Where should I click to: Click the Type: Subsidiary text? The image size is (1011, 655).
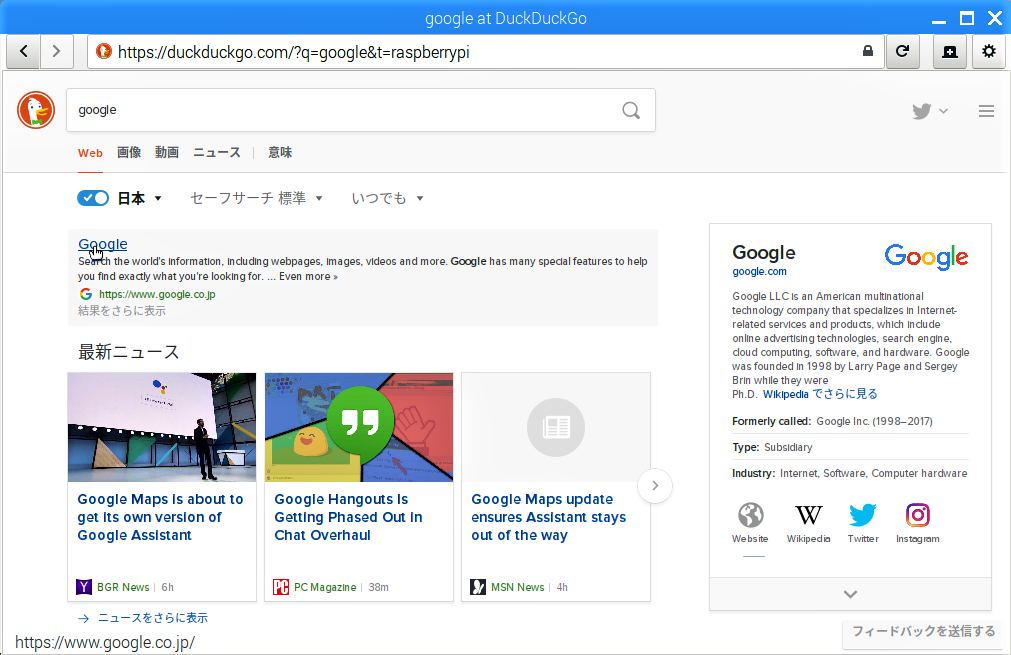(772, 447)
